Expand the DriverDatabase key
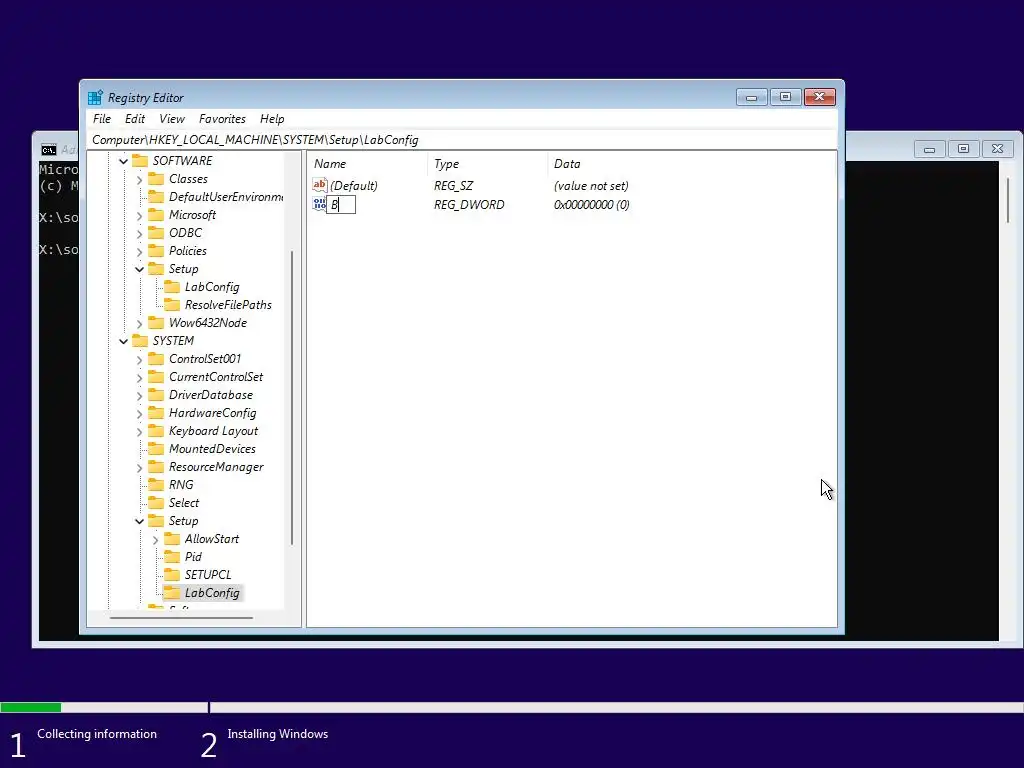This screenshot has width=1024, height=768. (x=139, y=395)
